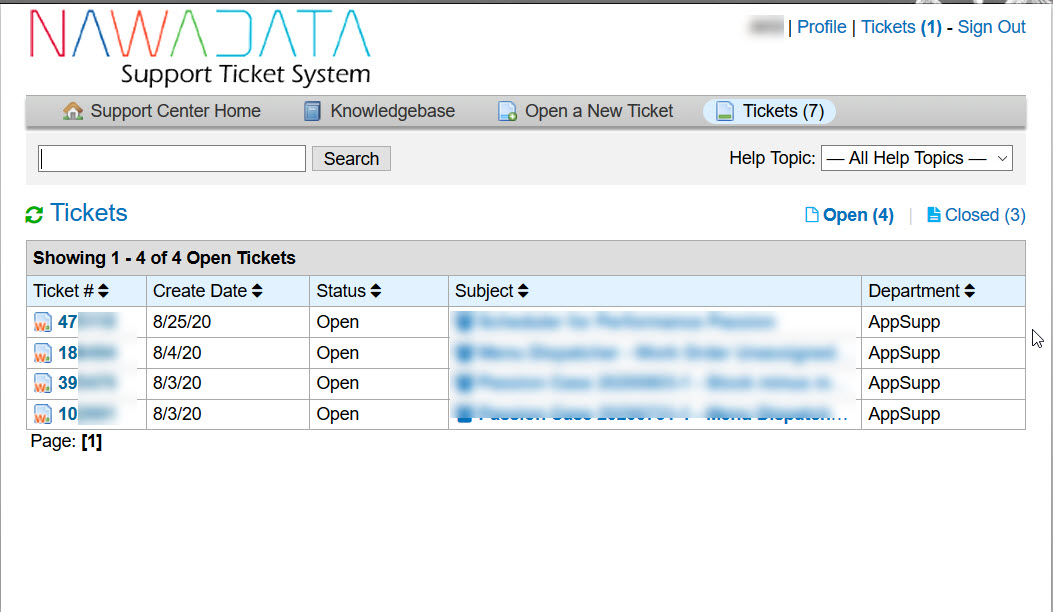Click ticket icon for ticket starting with 47

[42, 322]
